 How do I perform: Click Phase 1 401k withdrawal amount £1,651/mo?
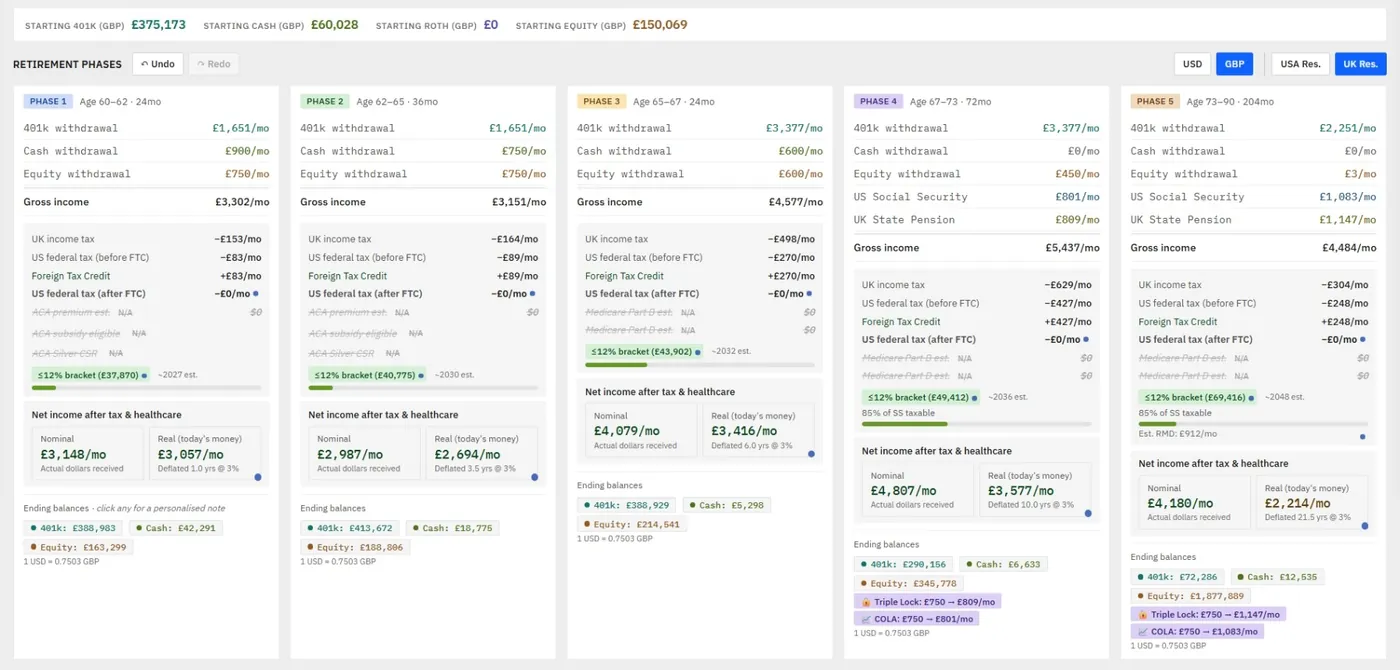coord(241,128)
